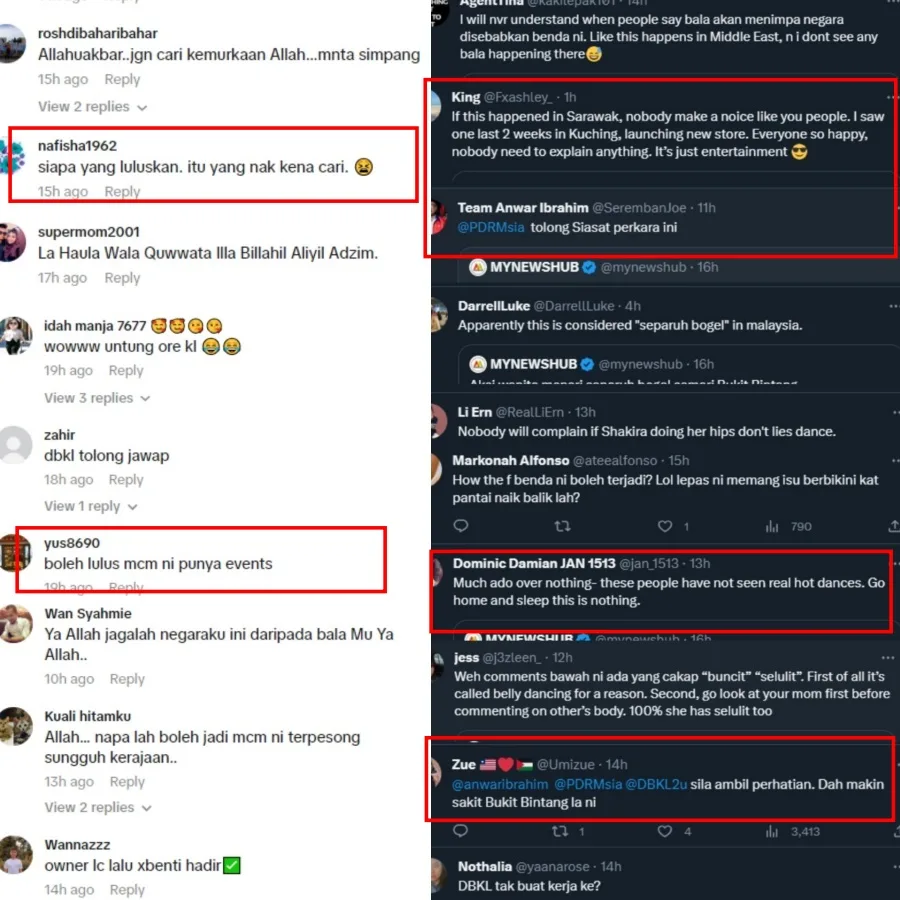Click retweet icon under Markonah Alfonso's tweet

pos(562,526)
